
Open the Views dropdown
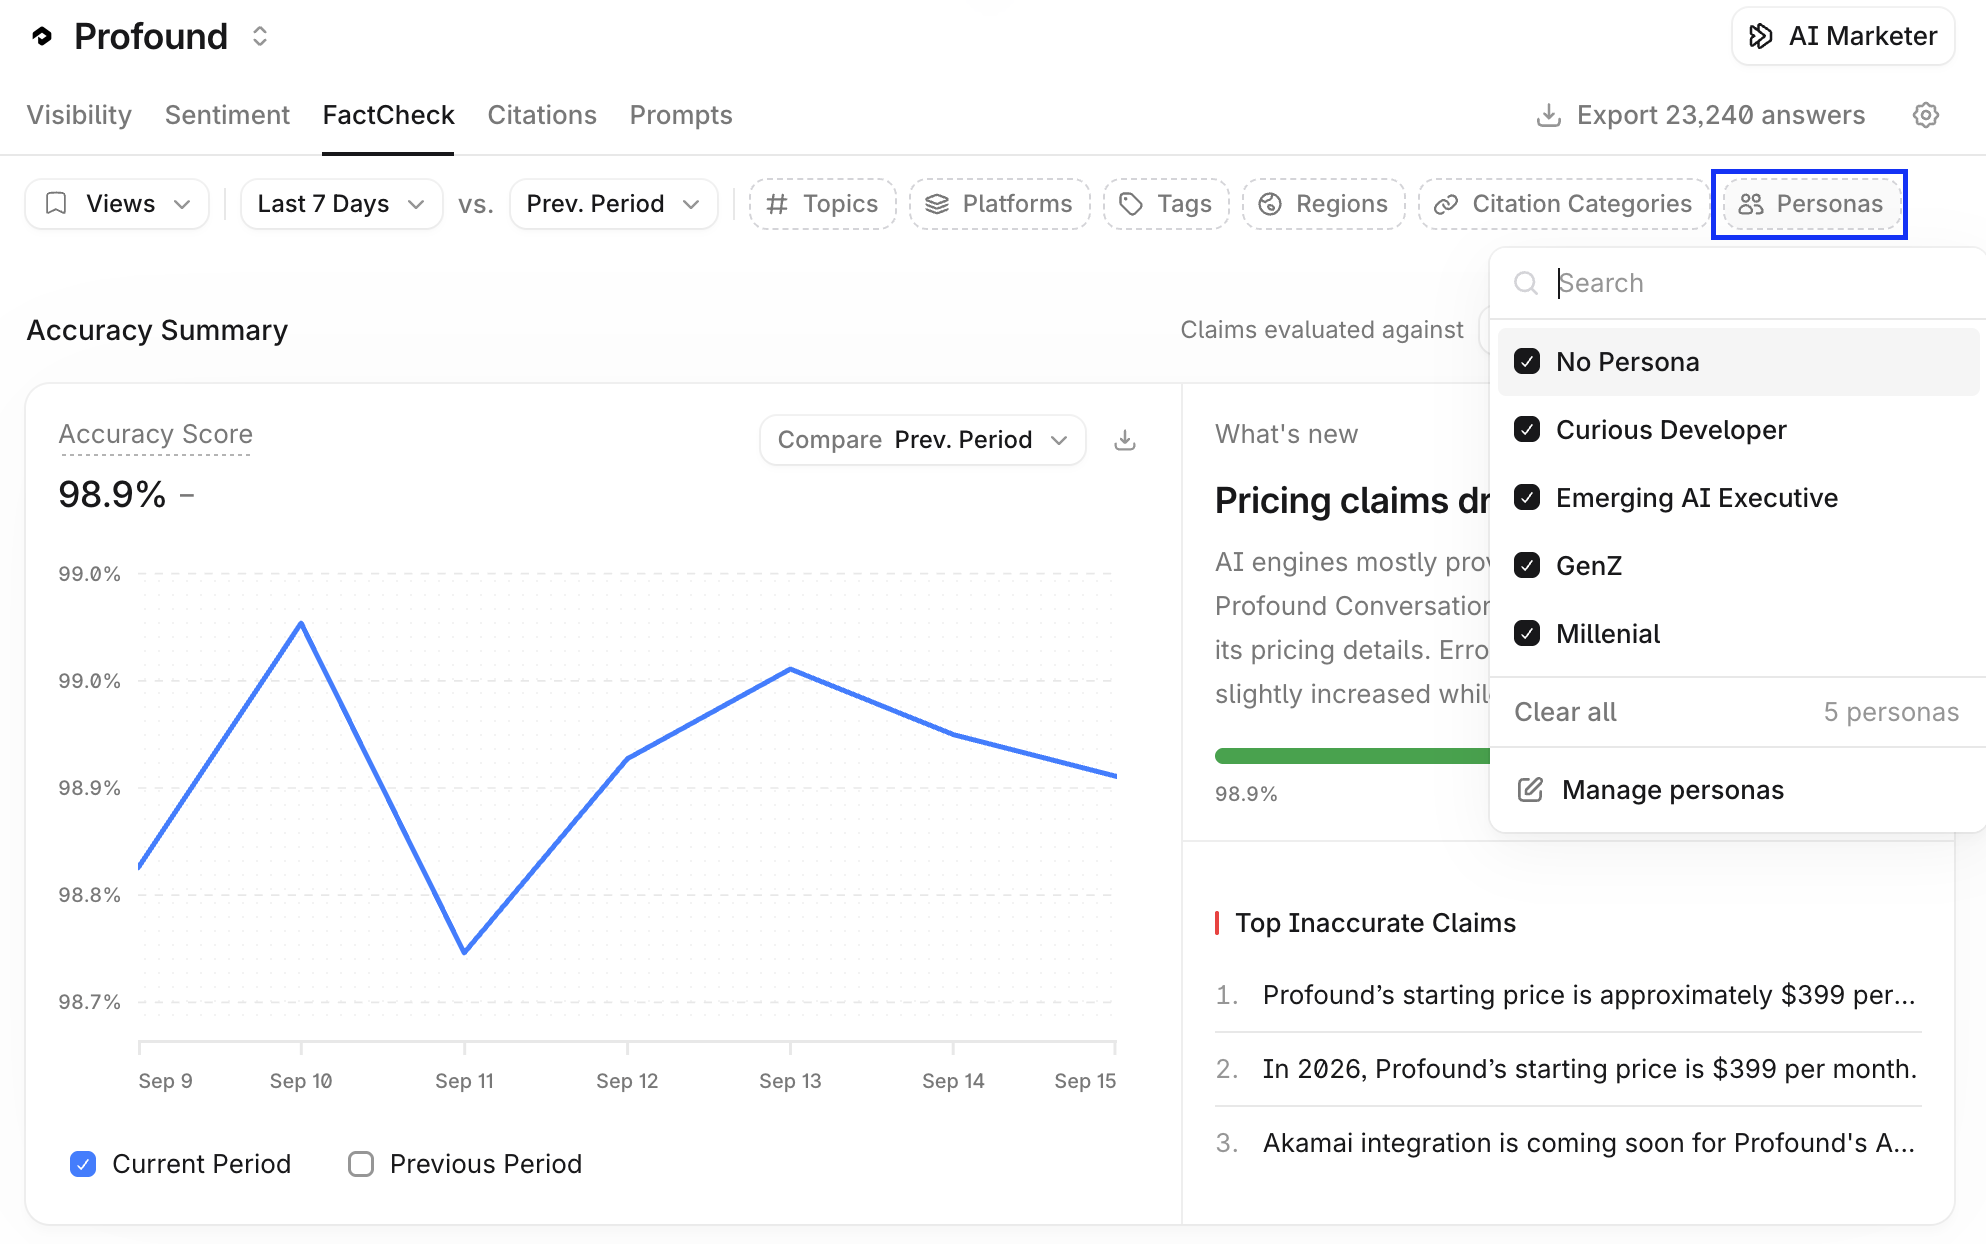coord(117,204)
